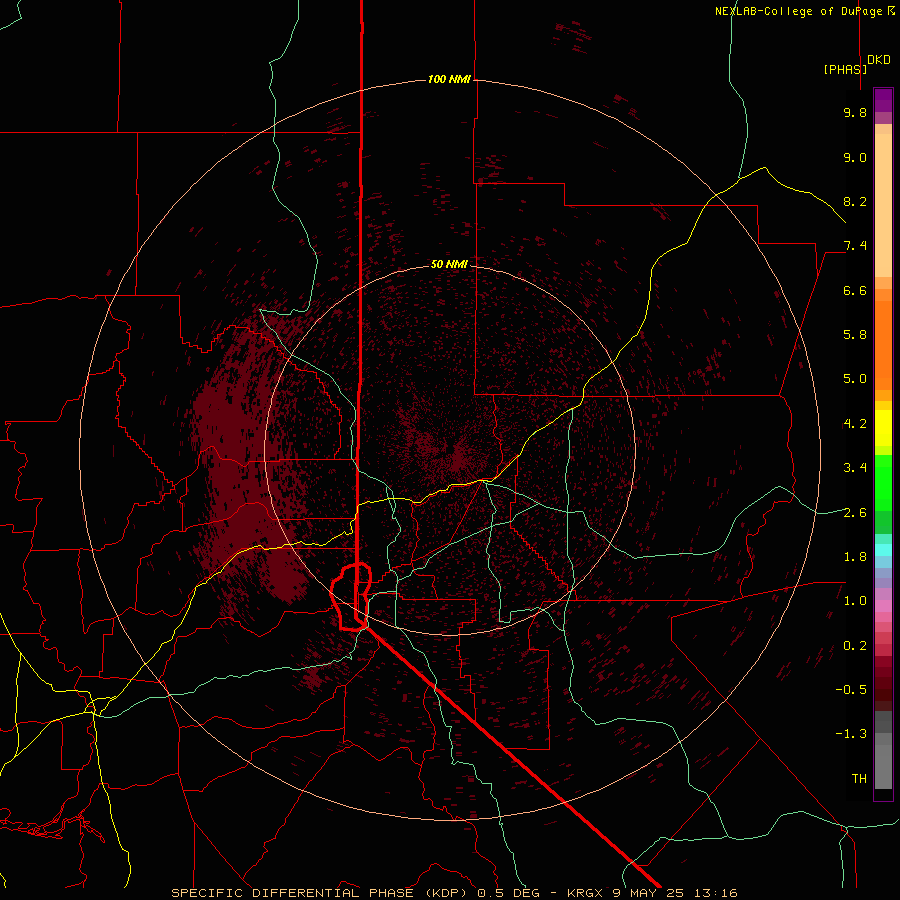Image resolution: width=900 pixels, height=900 pixels.
Task: Click the 0.2 value on the color scale
Action: tap(855, 646)
